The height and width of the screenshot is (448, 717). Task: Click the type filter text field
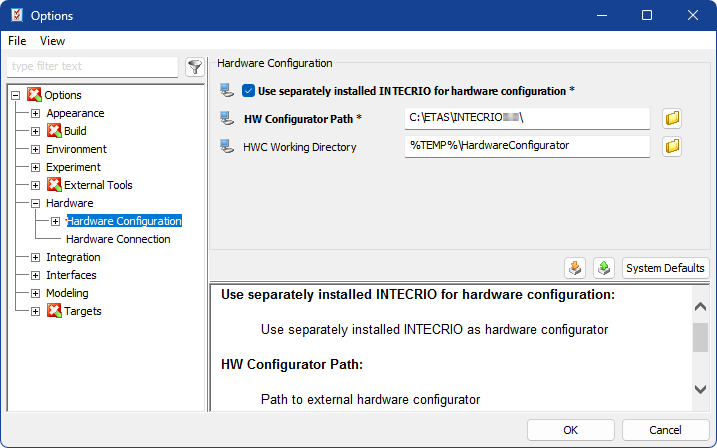[x=92, y=67]
